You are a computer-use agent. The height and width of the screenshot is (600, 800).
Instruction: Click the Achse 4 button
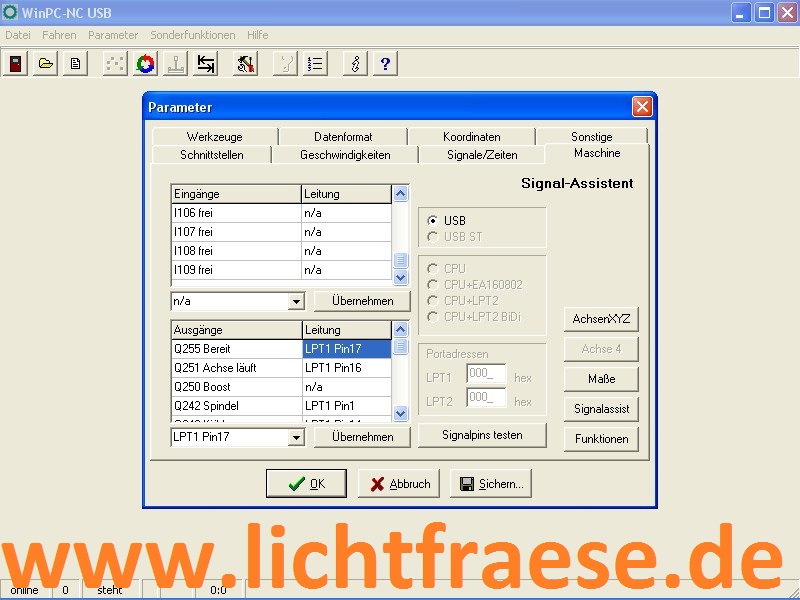(601, 349)
